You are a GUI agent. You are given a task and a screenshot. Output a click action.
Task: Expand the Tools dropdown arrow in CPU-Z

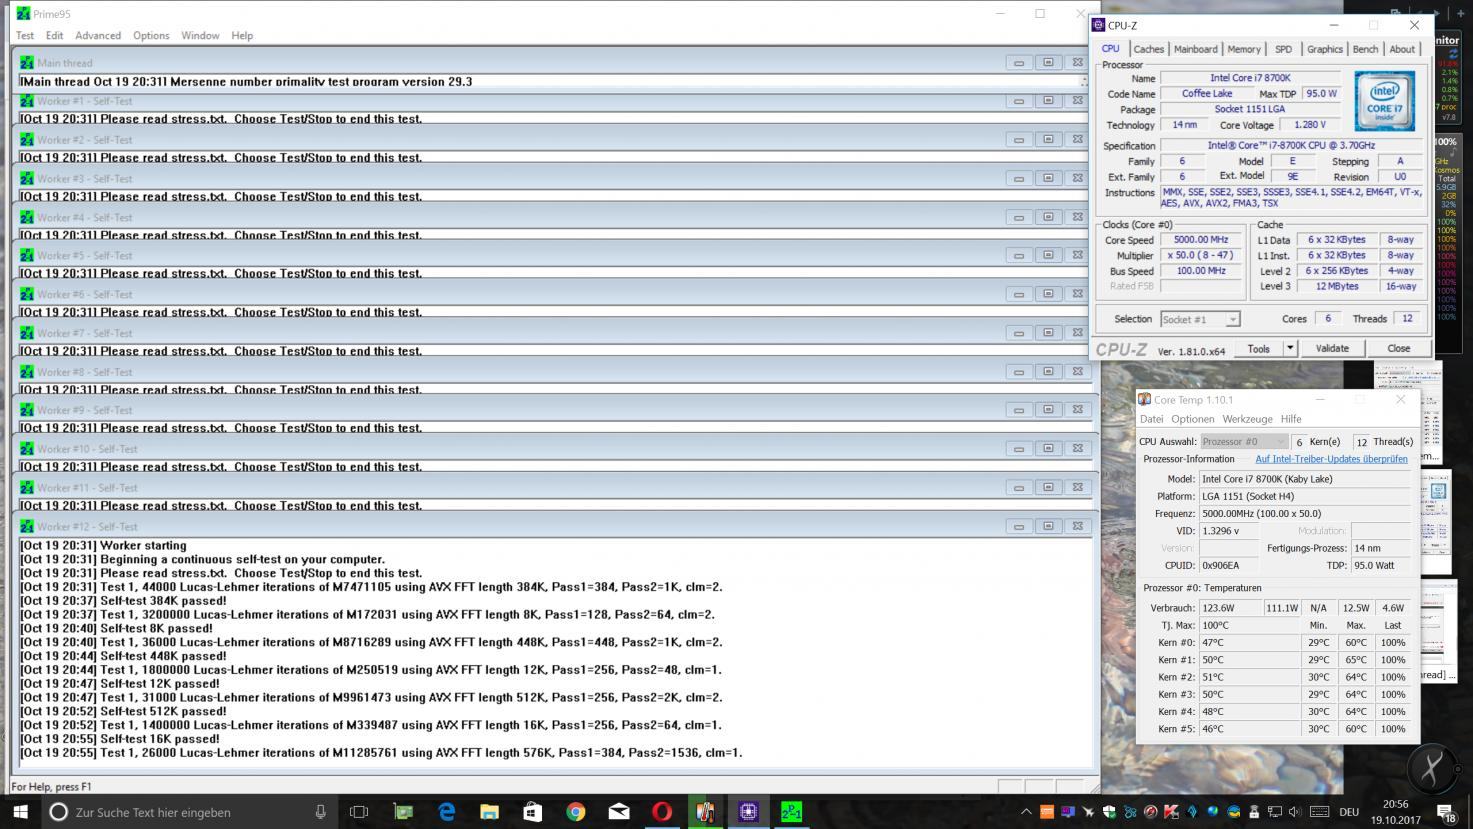pyautogui.click(x=1290, y=348)
